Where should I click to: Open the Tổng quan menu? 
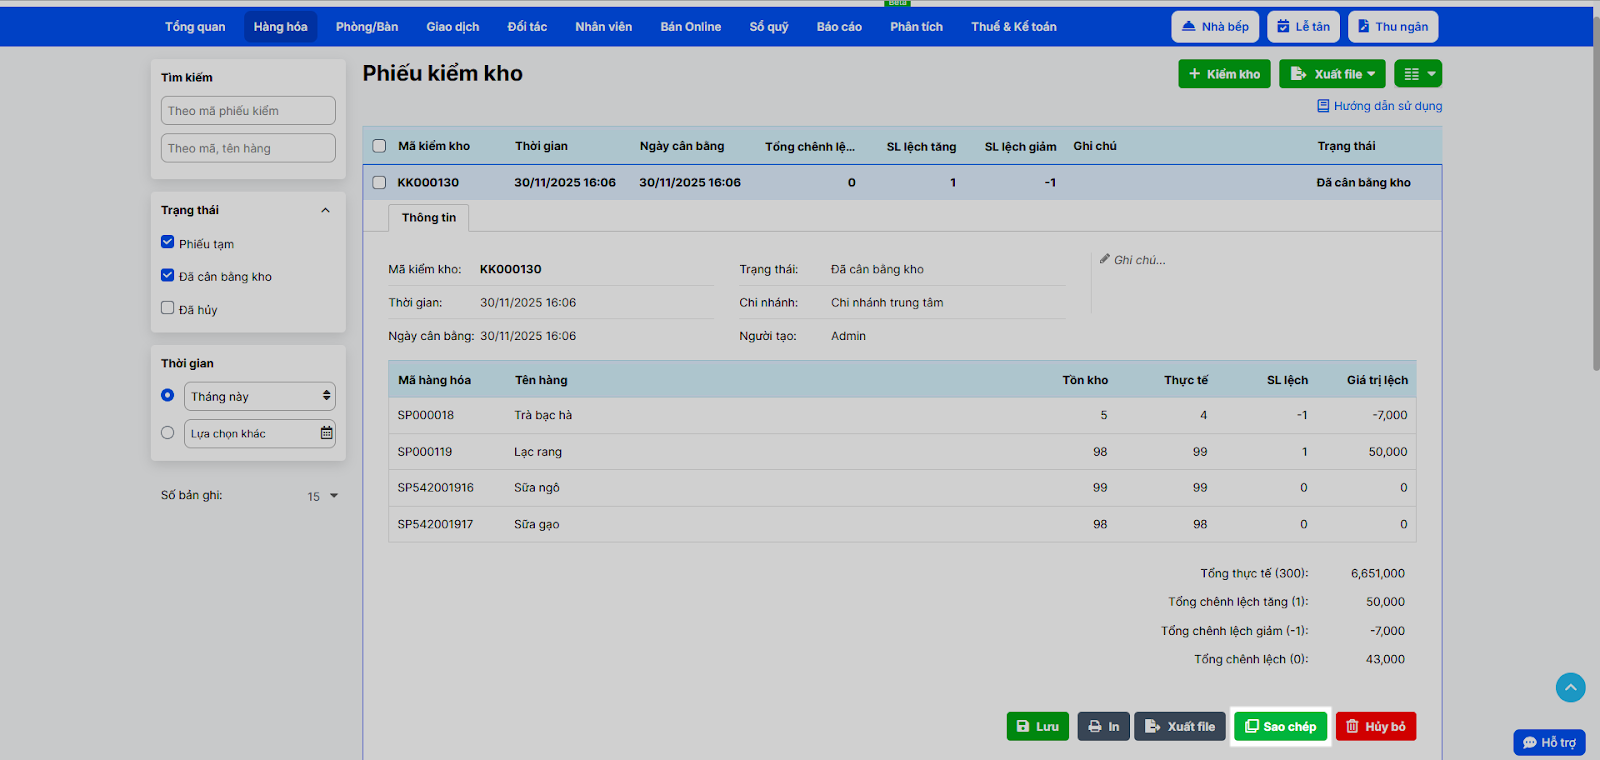195,27
